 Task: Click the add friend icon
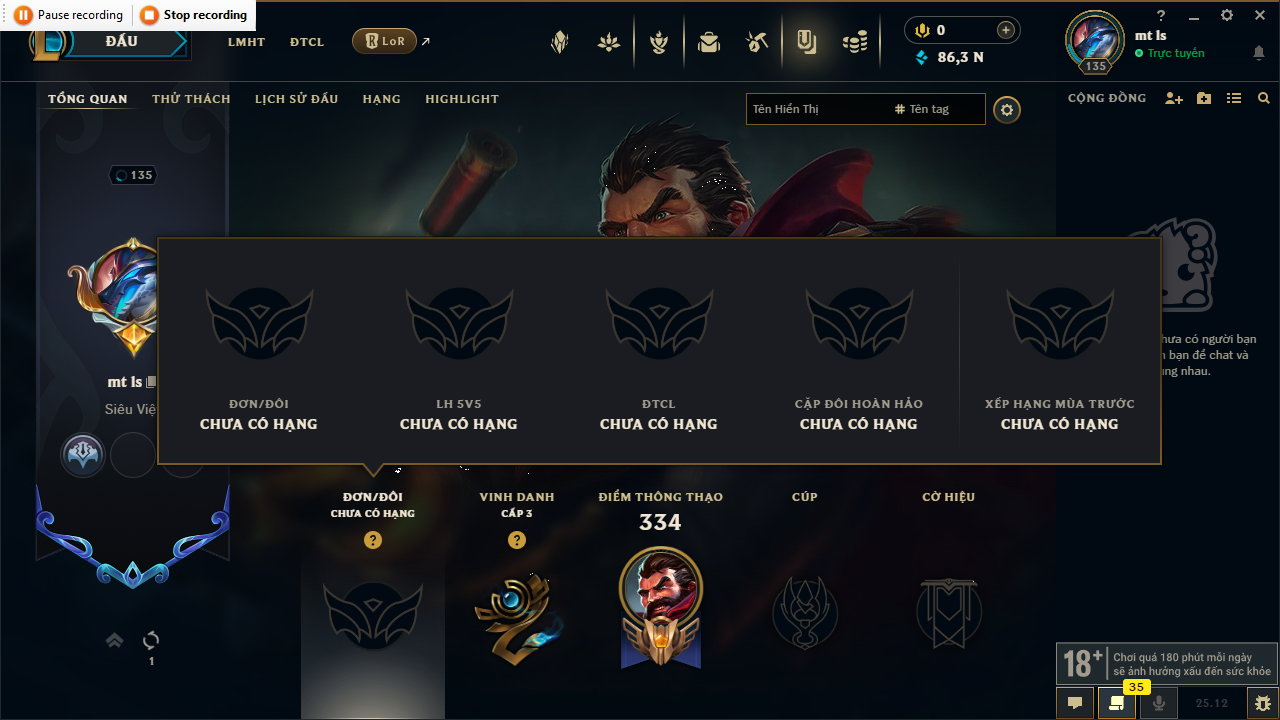1174,98
